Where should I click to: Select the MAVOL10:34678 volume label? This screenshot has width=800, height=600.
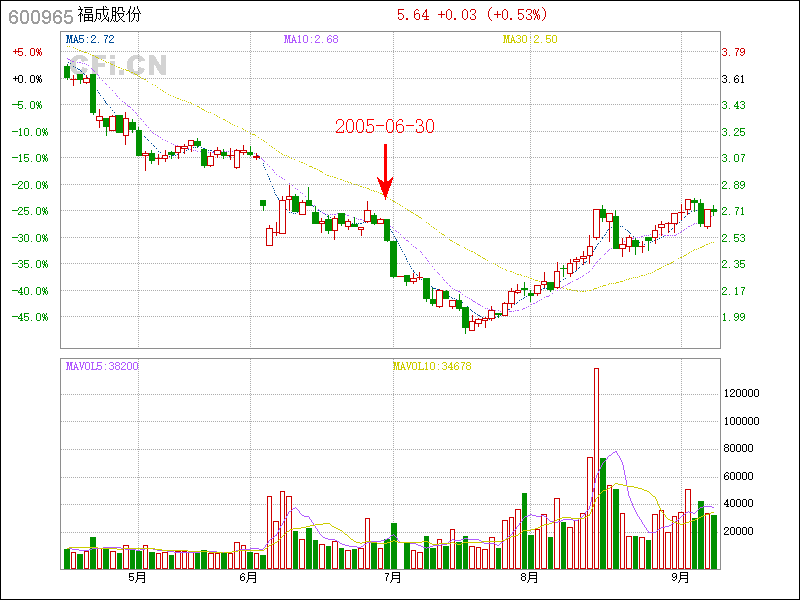tap(432, 367)
